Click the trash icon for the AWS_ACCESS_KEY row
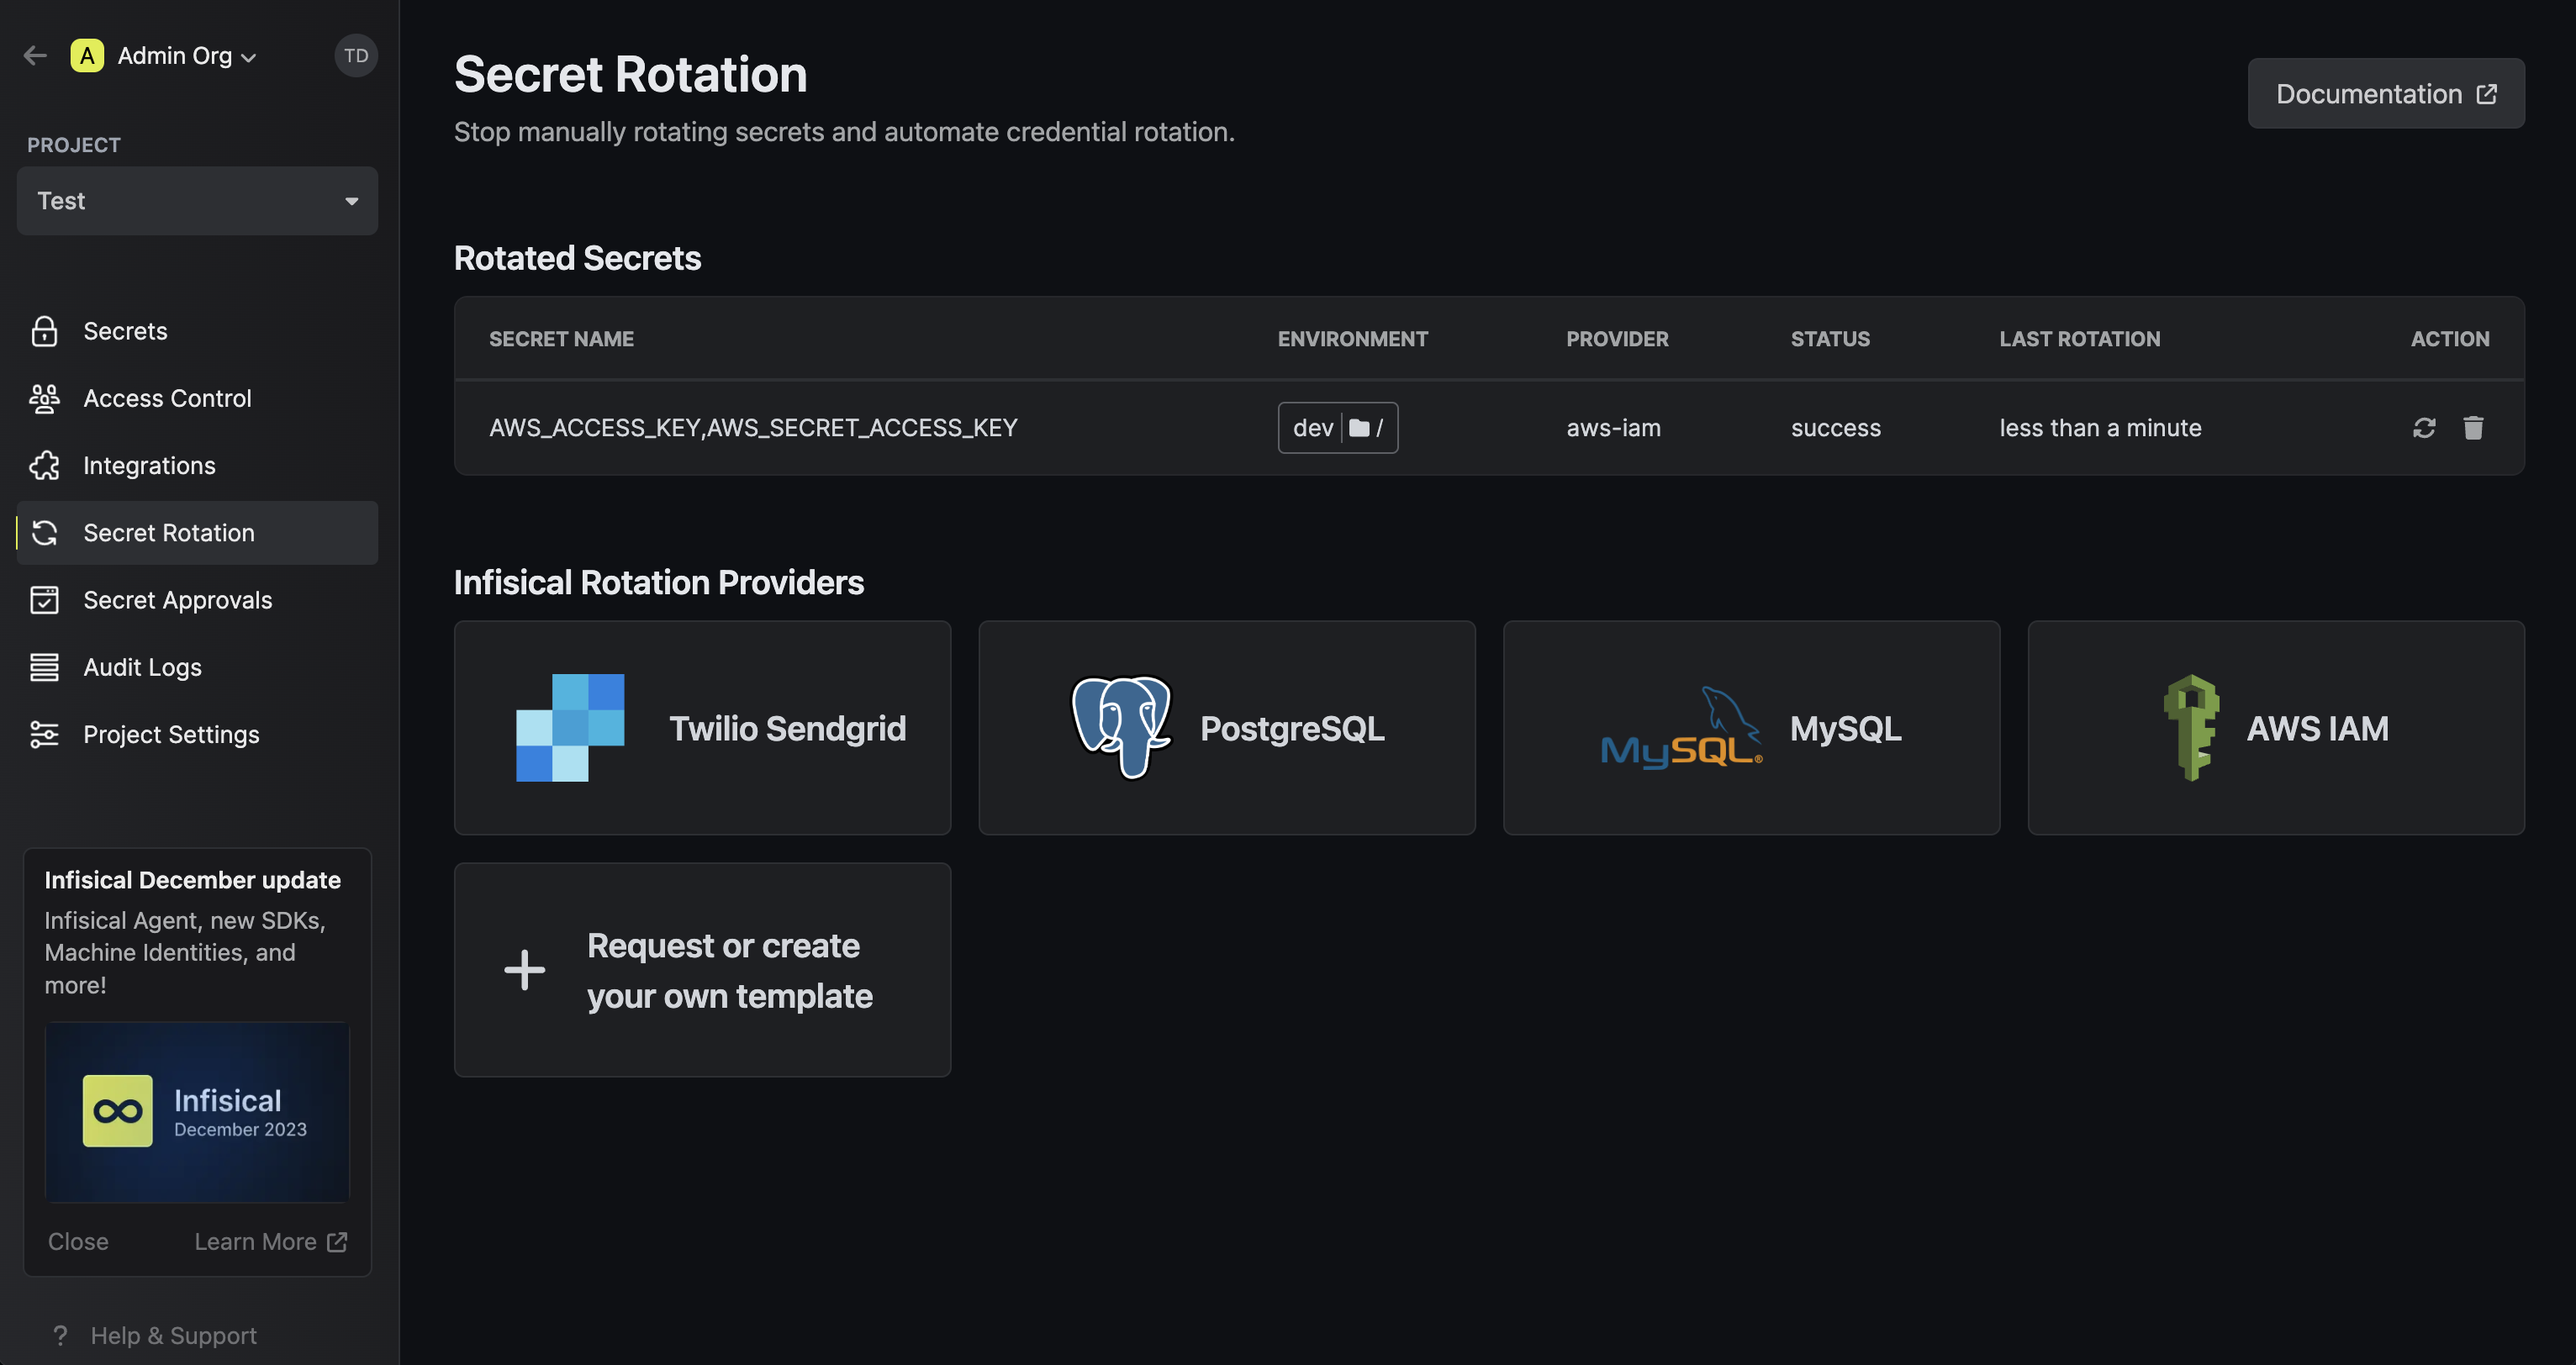Viewport: 2576px width, 1365px height. click(x=2473, y=428)
